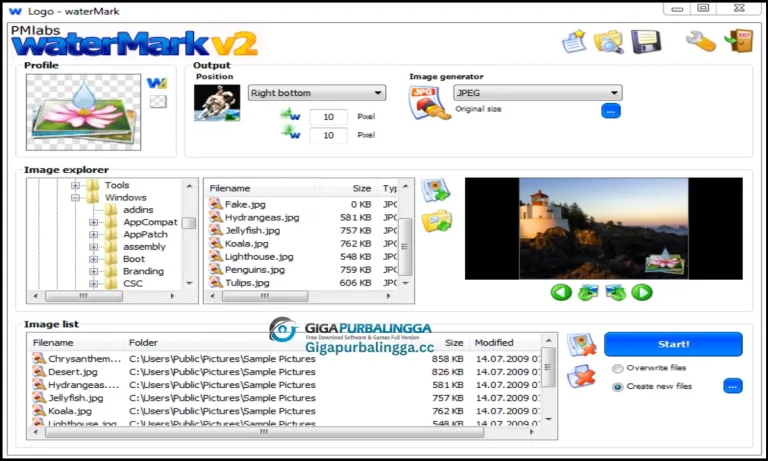The image size is (768, 461).
Task: Click the new profile icon in top toolbar
Action: point(574,41)
